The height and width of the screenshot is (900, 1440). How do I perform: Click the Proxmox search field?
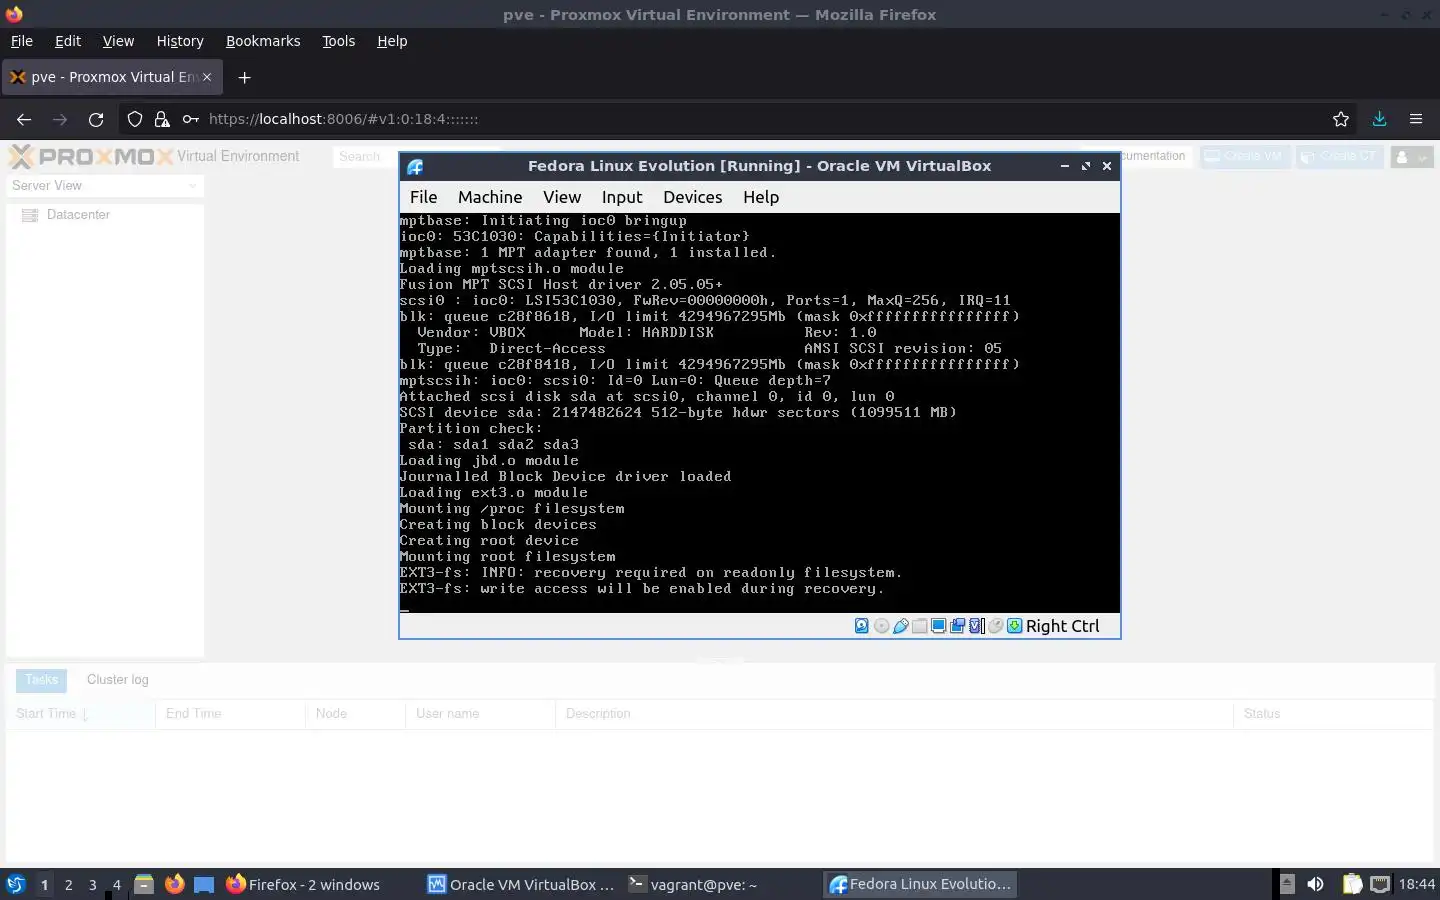(x=365, y=156)
